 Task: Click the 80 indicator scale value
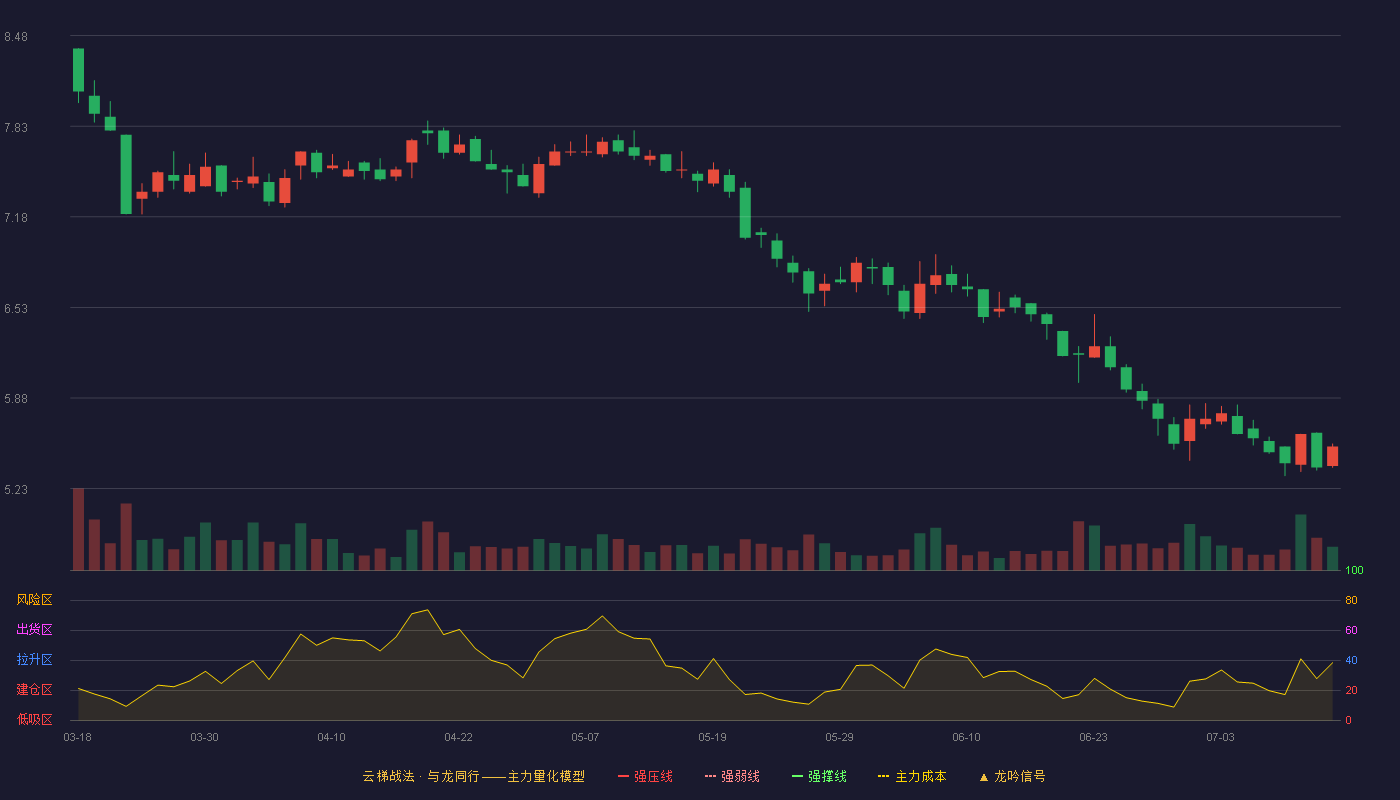click(x=1351, y=600)
